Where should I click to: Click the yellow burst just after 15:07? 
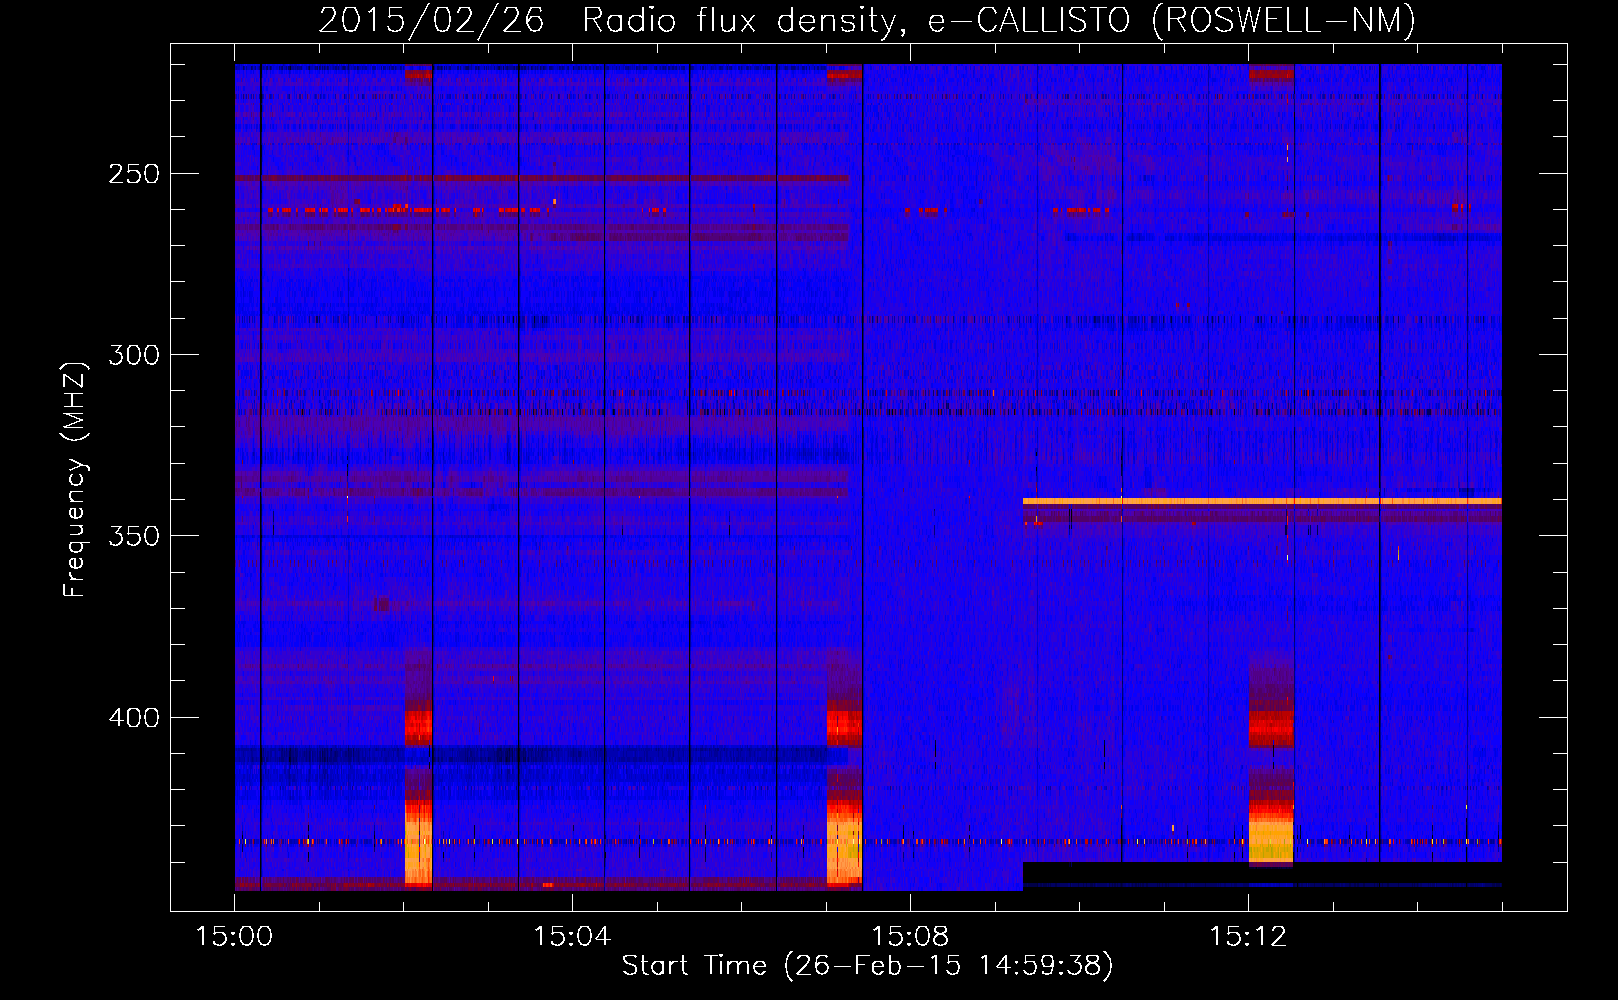tap(844, 845)
